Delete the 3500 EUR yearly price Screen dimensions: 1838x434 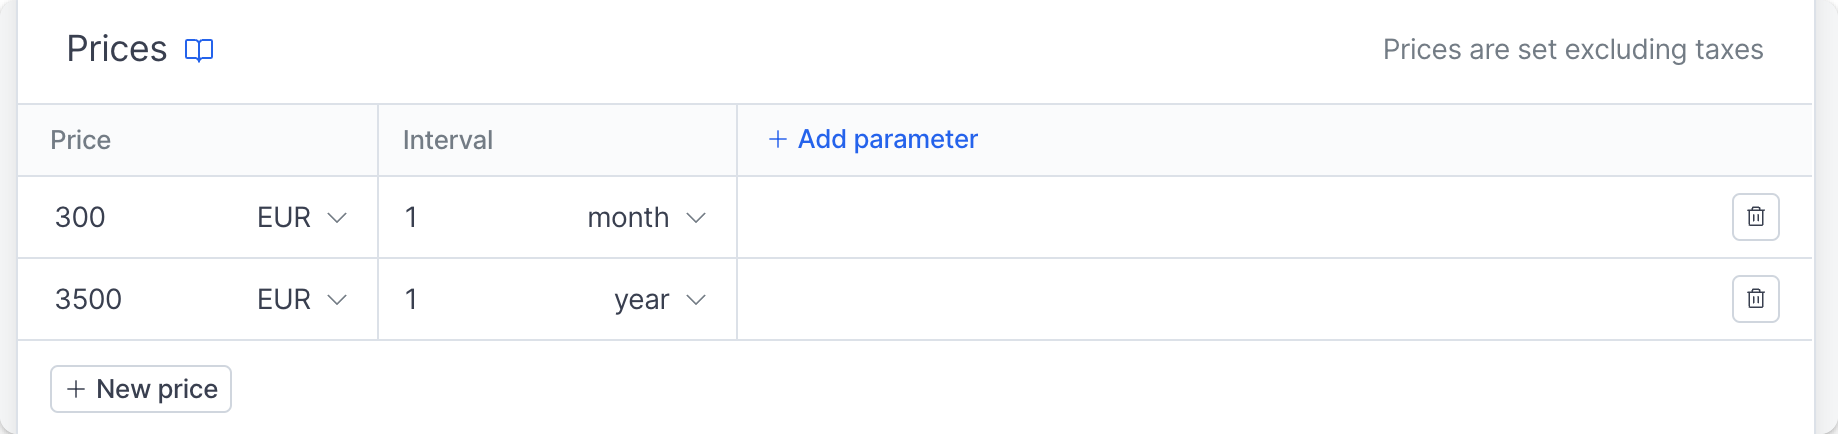tap(1755, 299)
